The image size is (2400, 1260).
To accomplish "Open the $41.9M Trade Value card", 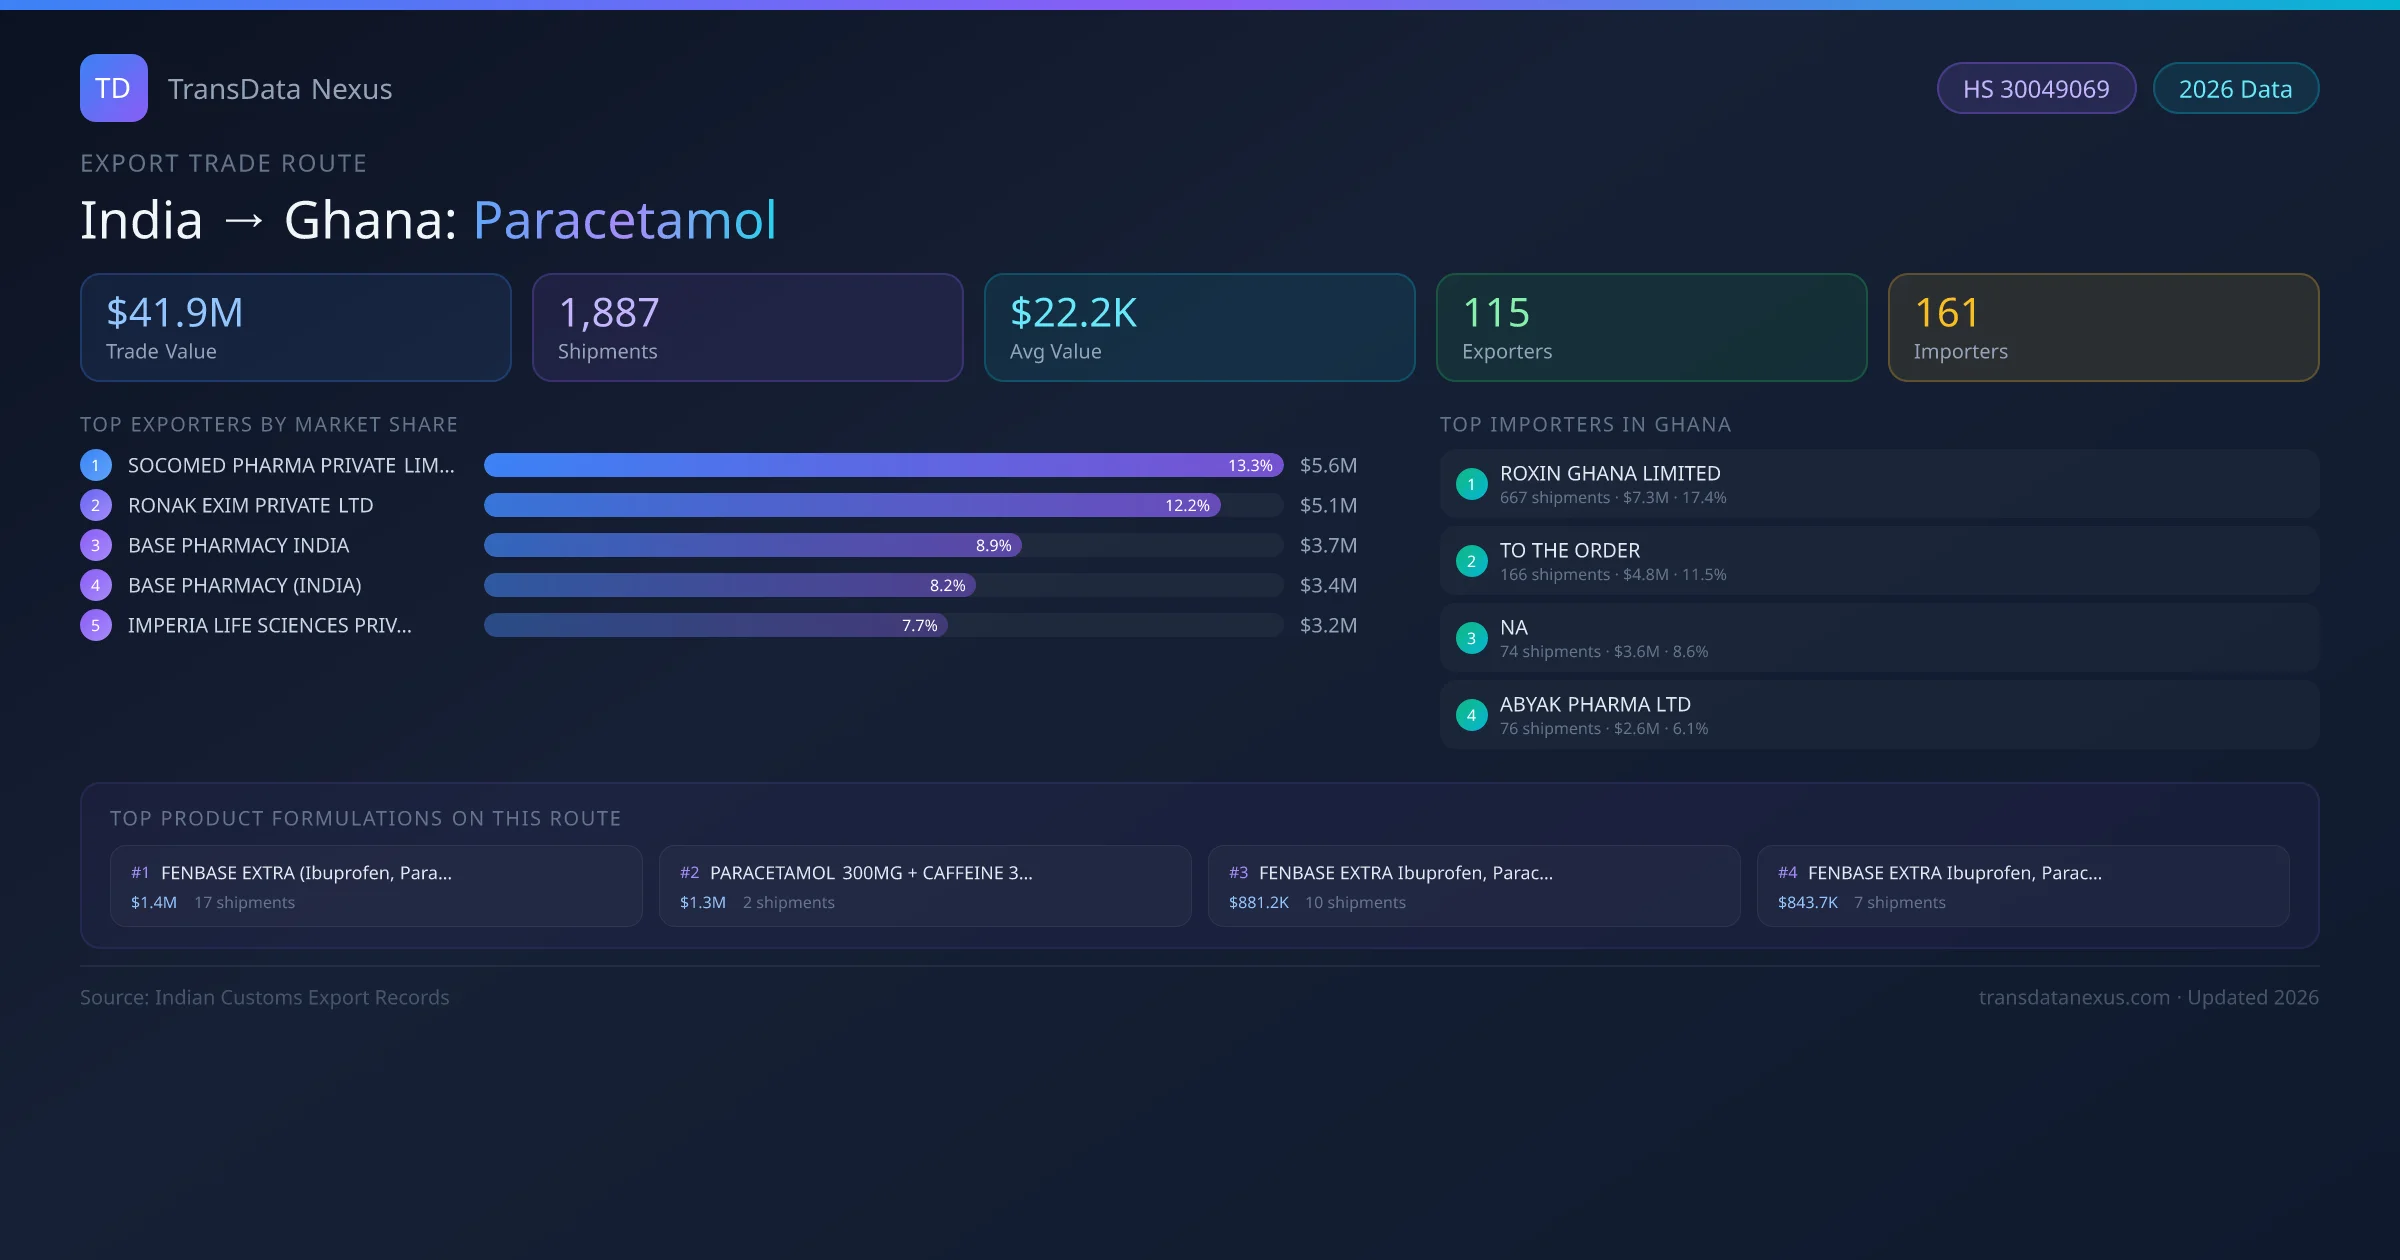I will (x=296, y=328).
